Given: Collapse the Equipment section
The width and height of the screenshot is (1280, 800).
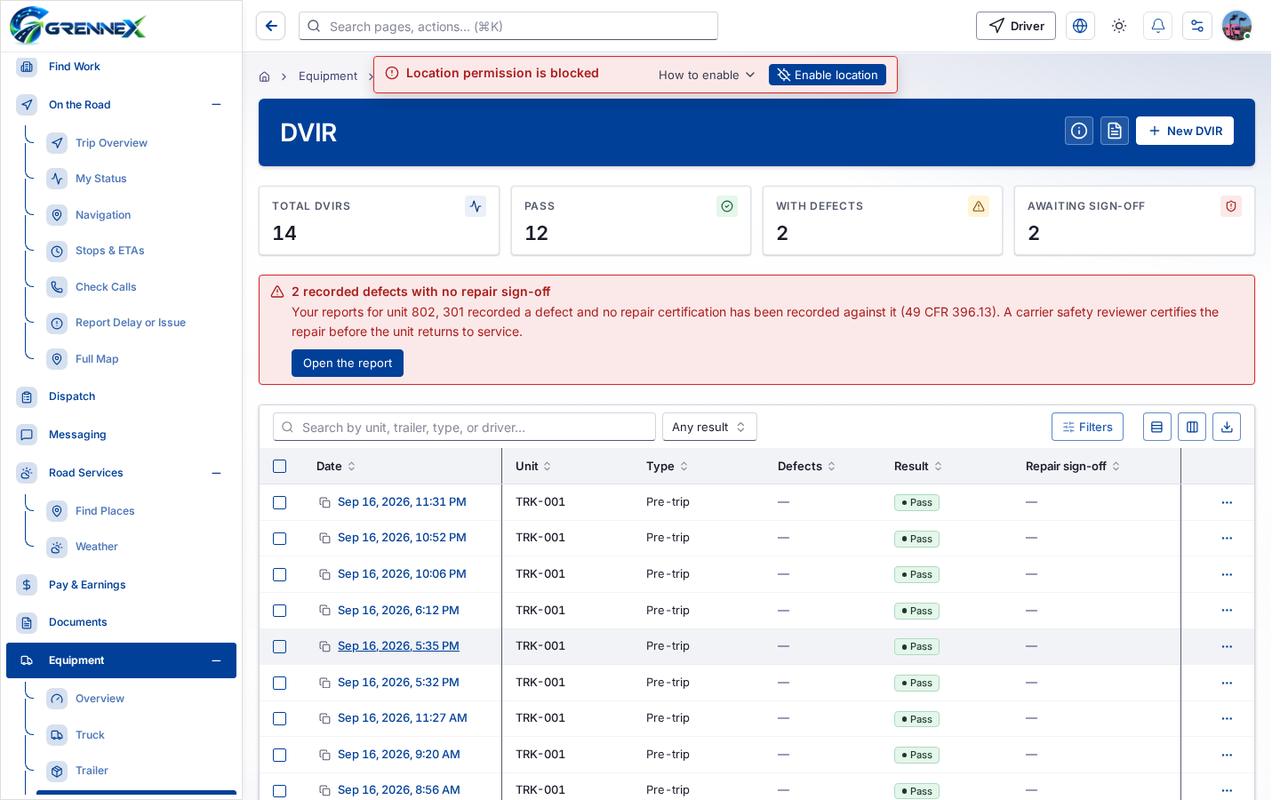Looking at the screenshot, I should [x=216, y=661].
